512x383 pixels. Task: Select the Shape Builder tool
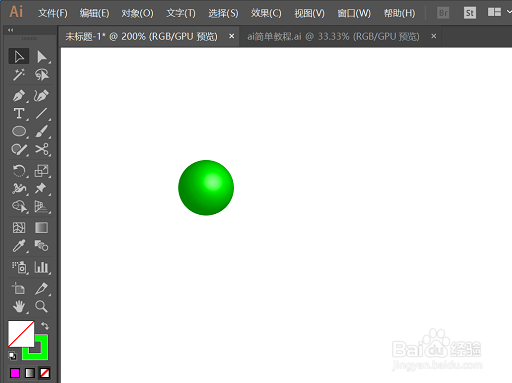tap(19, 207)
